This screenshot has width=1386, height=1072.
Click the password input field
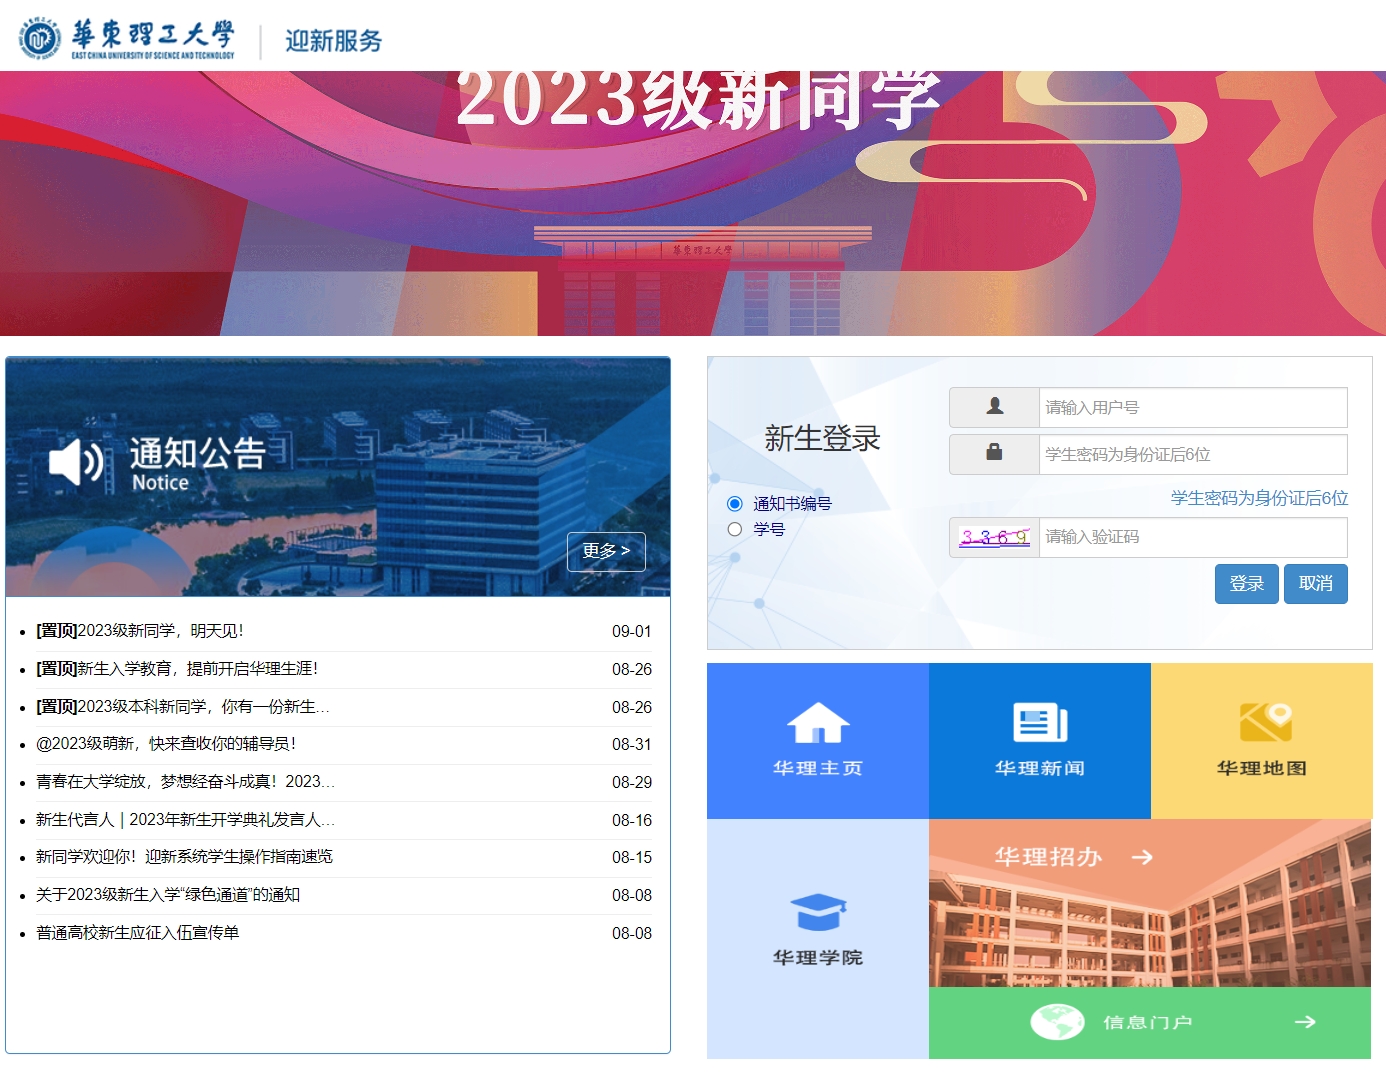(1193, 454)
